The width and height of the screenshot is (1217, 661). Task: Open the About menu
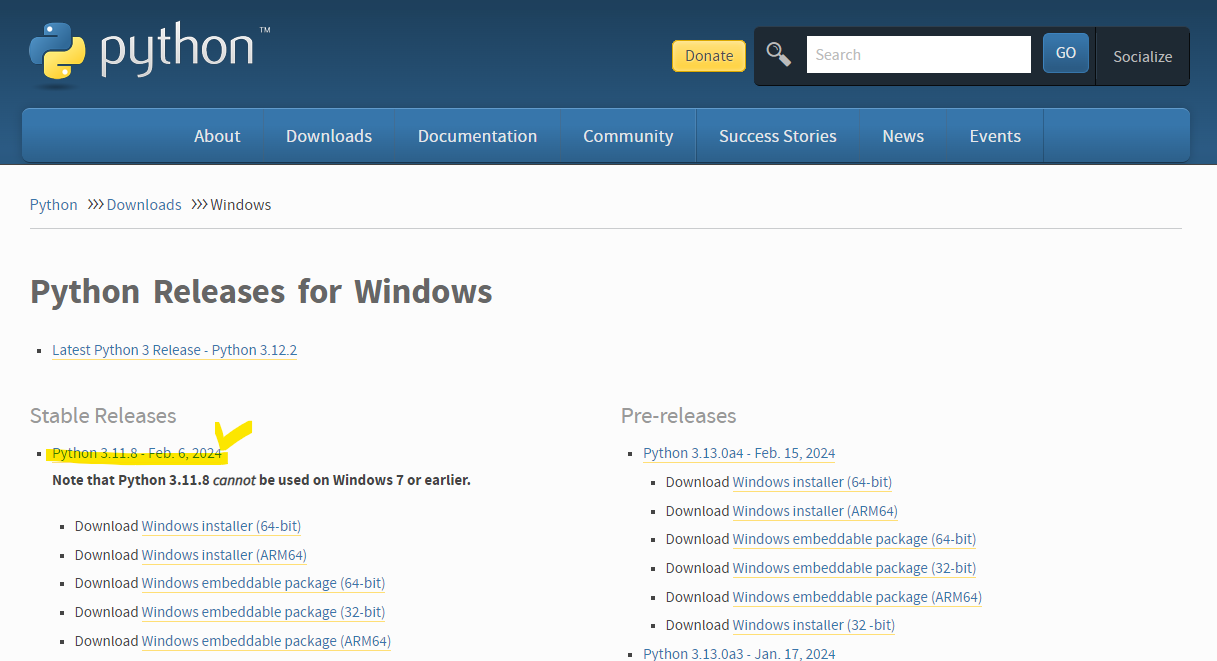217,136
